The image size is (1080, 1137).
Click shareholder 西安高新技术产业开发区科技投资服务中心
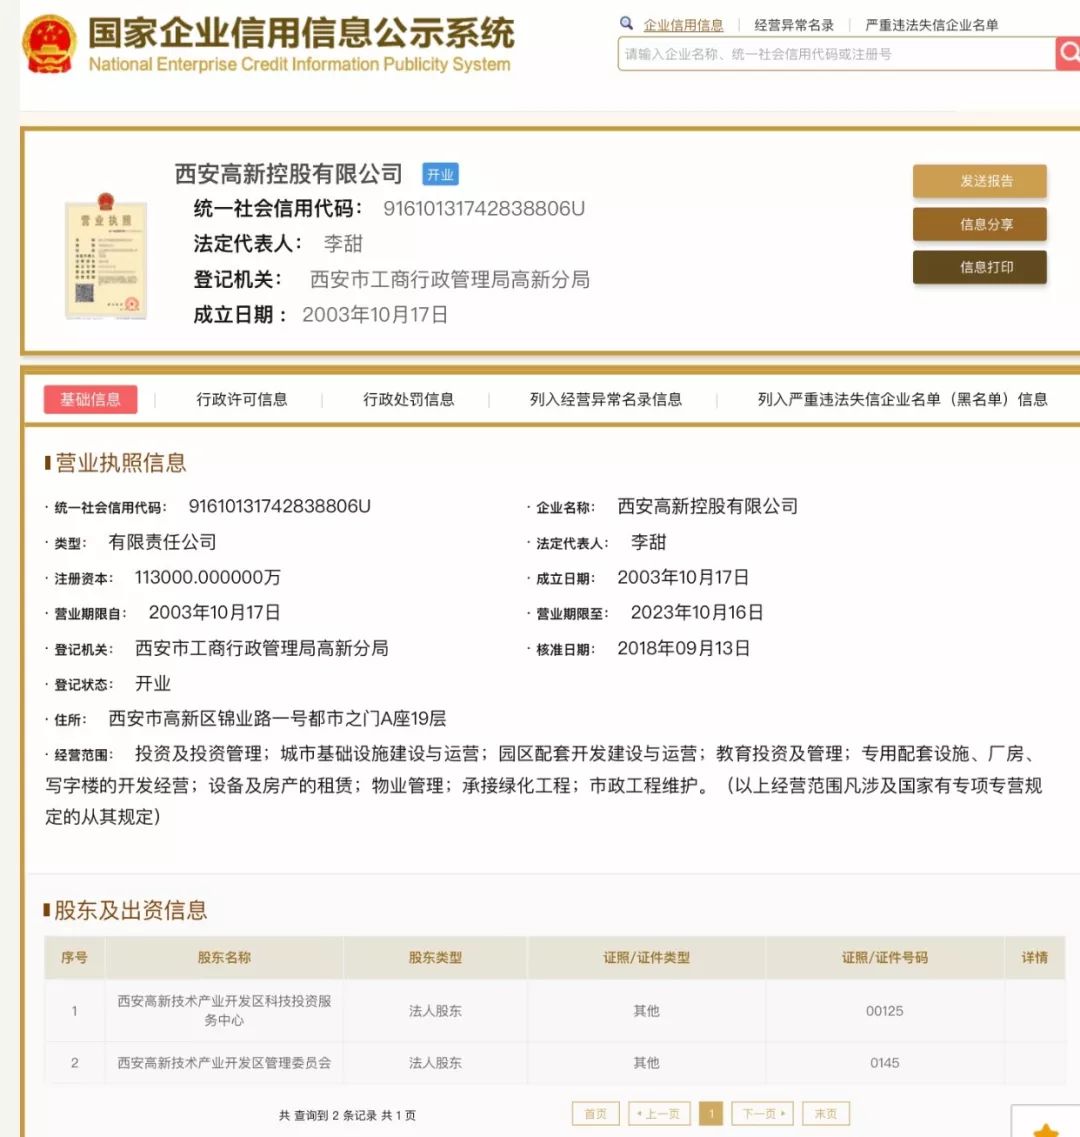[x=224, y=1010]
